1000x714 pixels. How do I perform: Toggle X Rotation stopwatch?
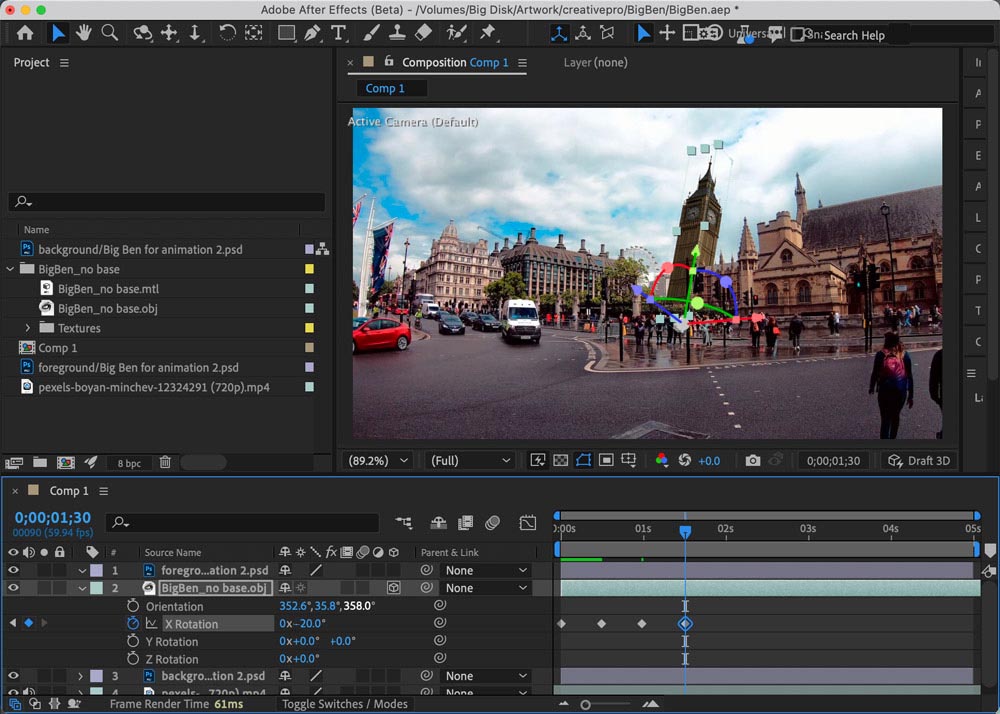pos(133,623)
